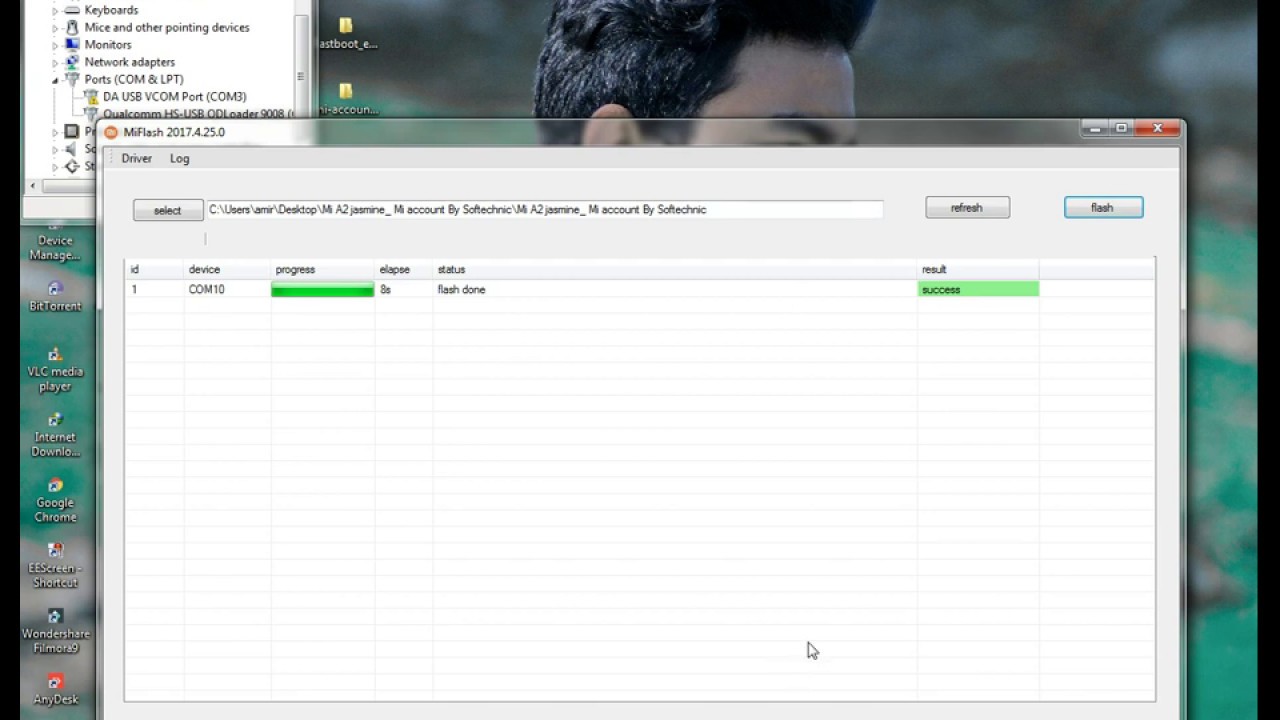Select the VLC media player desktop icon
The width and height of the screenshot is (1280, 720).
click(55, 370)
